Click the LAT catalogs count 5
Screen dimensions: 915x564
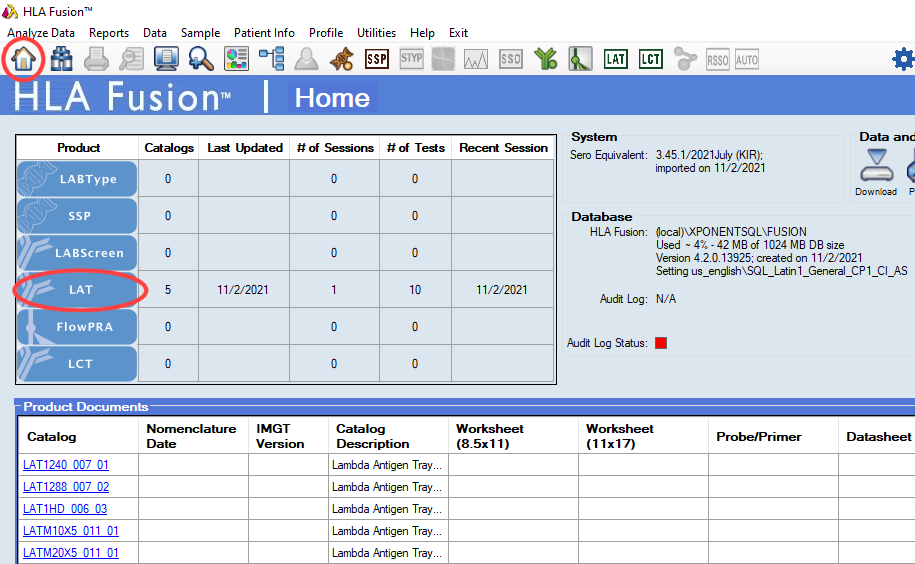[x=167, y=290]
